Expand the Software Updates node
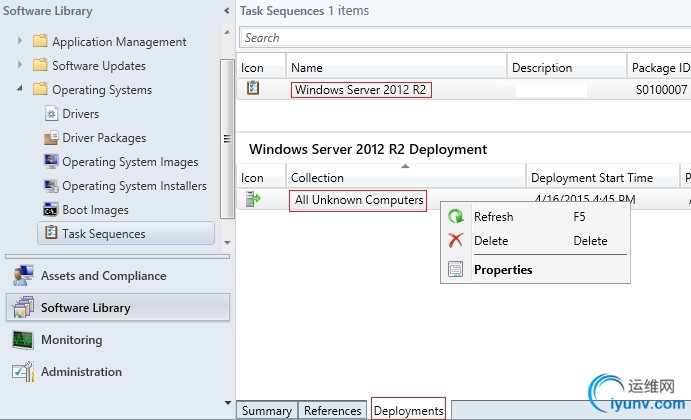 pyautogui.click(x=19, y=65)
